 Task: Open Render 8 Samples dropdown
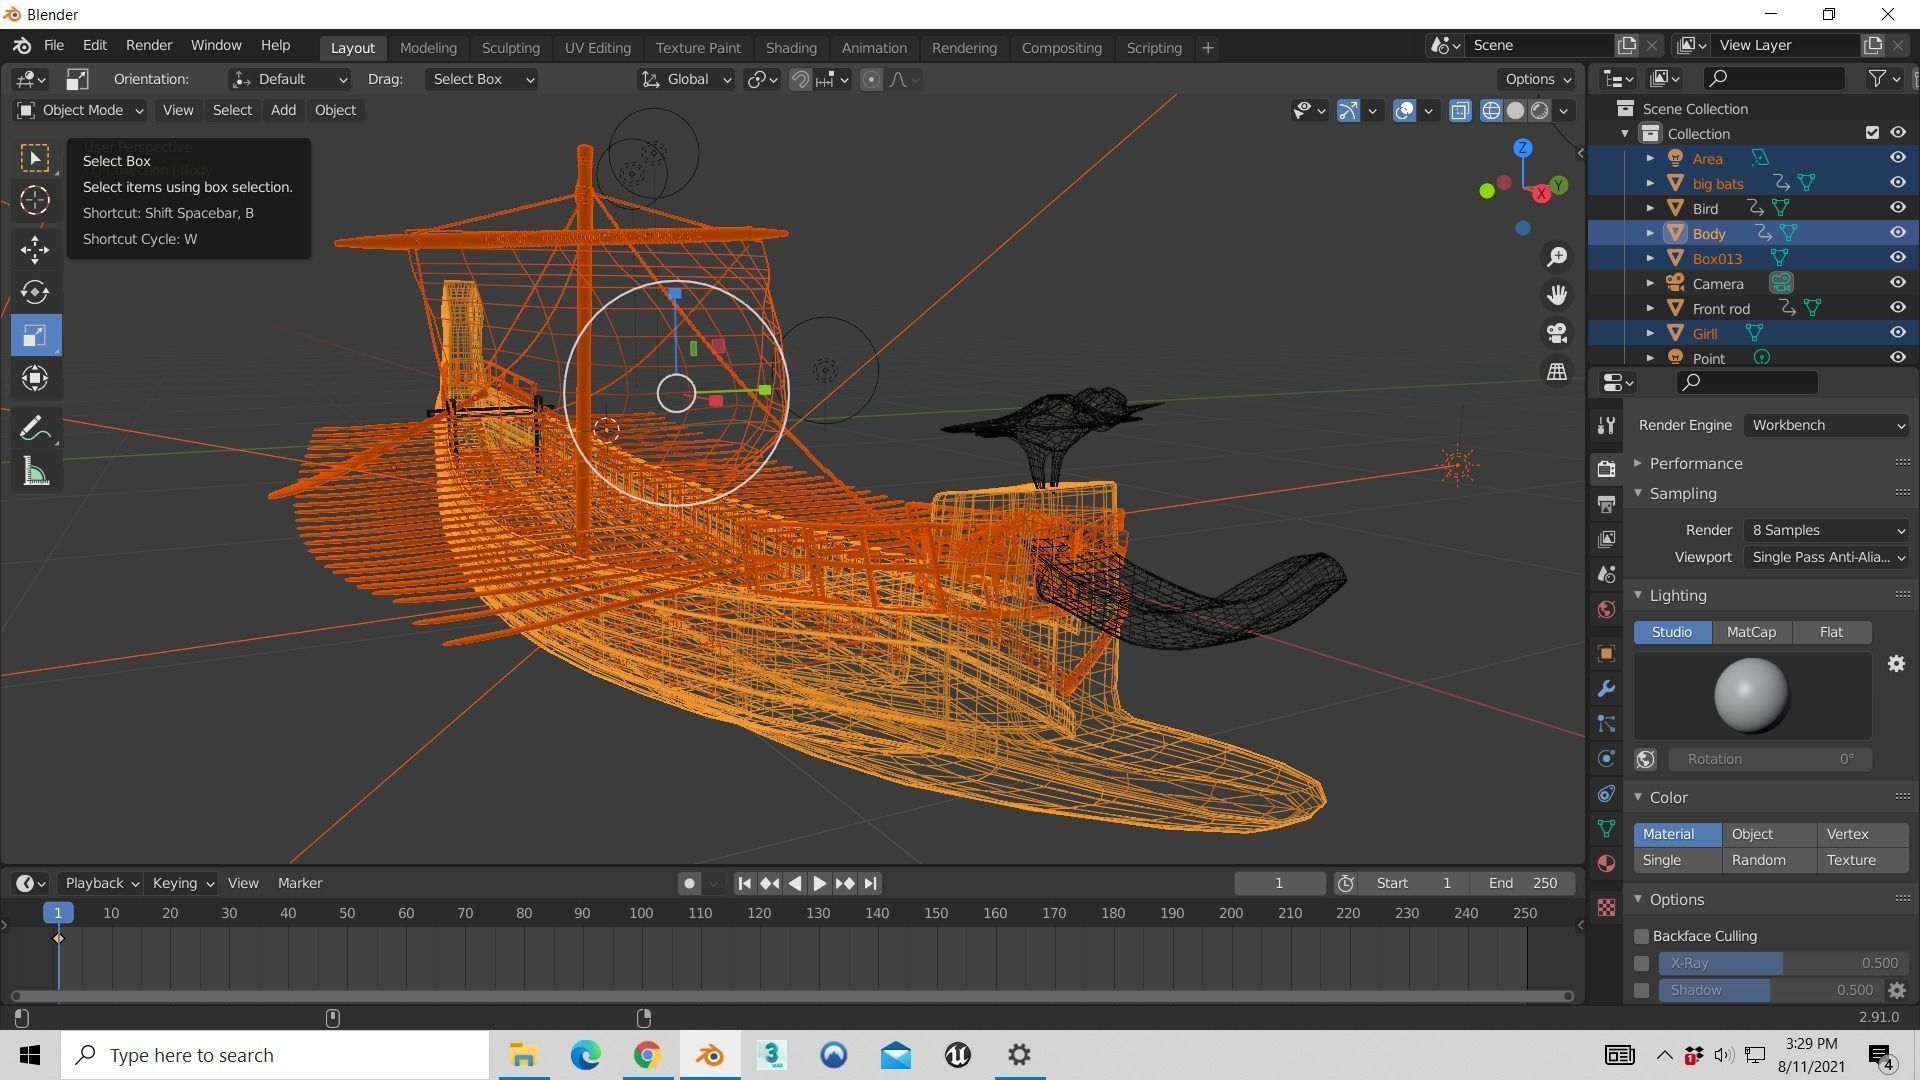point(1827,530)
